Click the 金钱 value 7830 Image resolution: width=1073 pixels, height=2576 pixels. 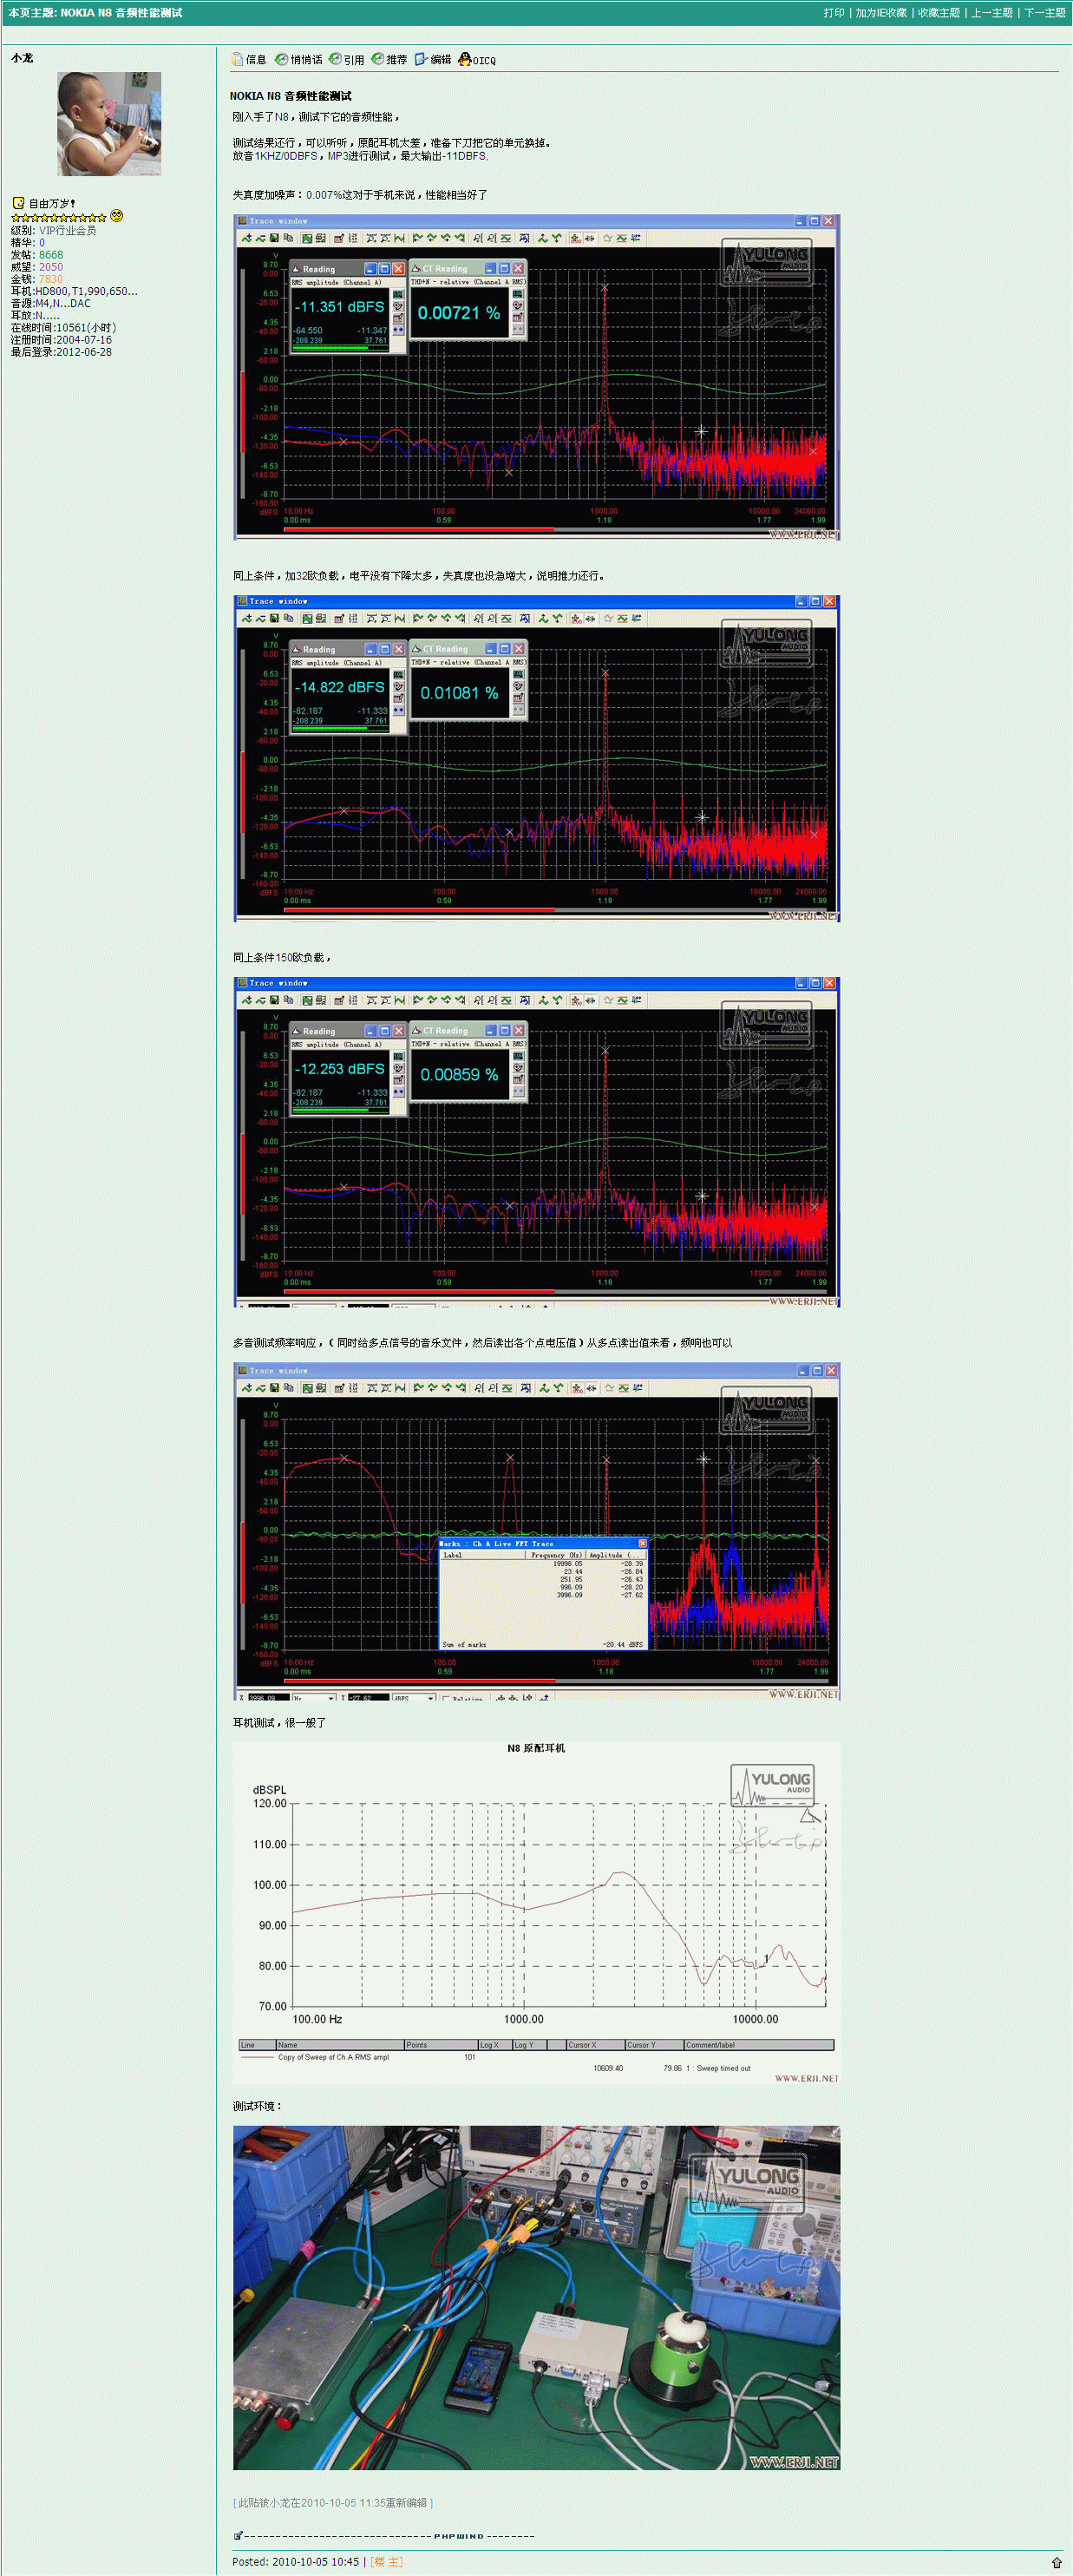coord(51,279)
